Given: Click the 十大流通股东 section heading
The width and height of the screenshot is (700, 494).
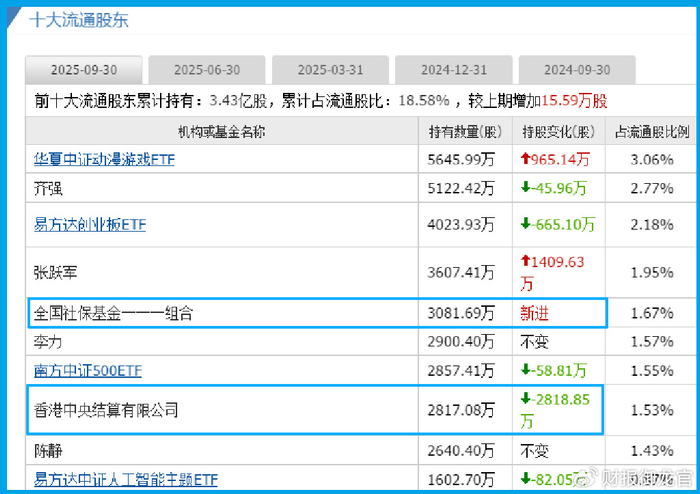Looking at the screenshot, I should click(79, 20).
